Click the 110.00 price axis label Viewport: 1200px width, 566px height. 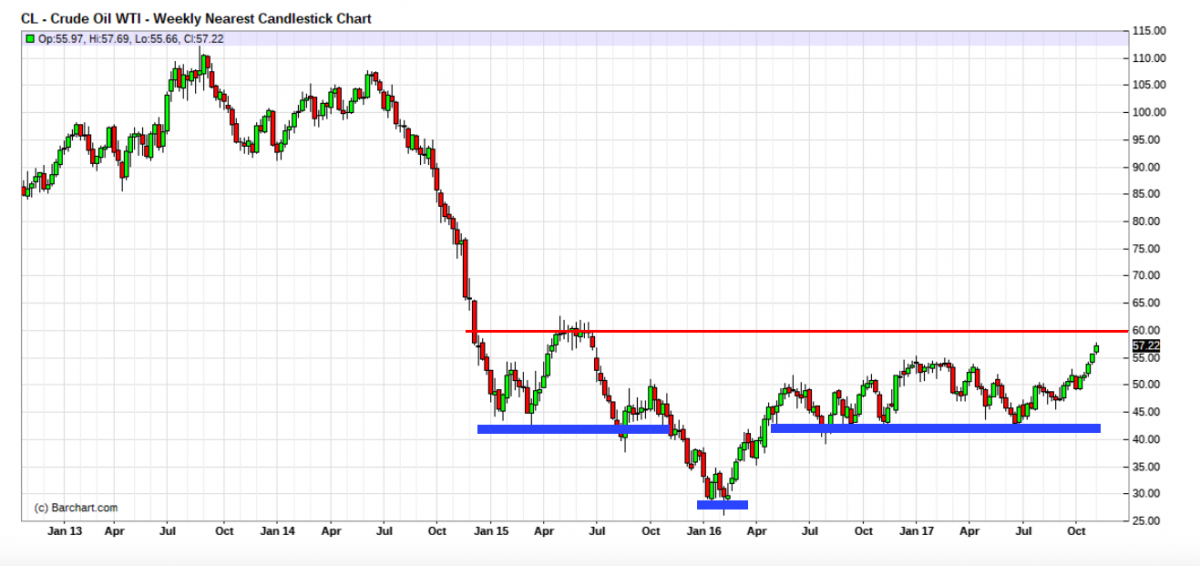point(1148,58)
